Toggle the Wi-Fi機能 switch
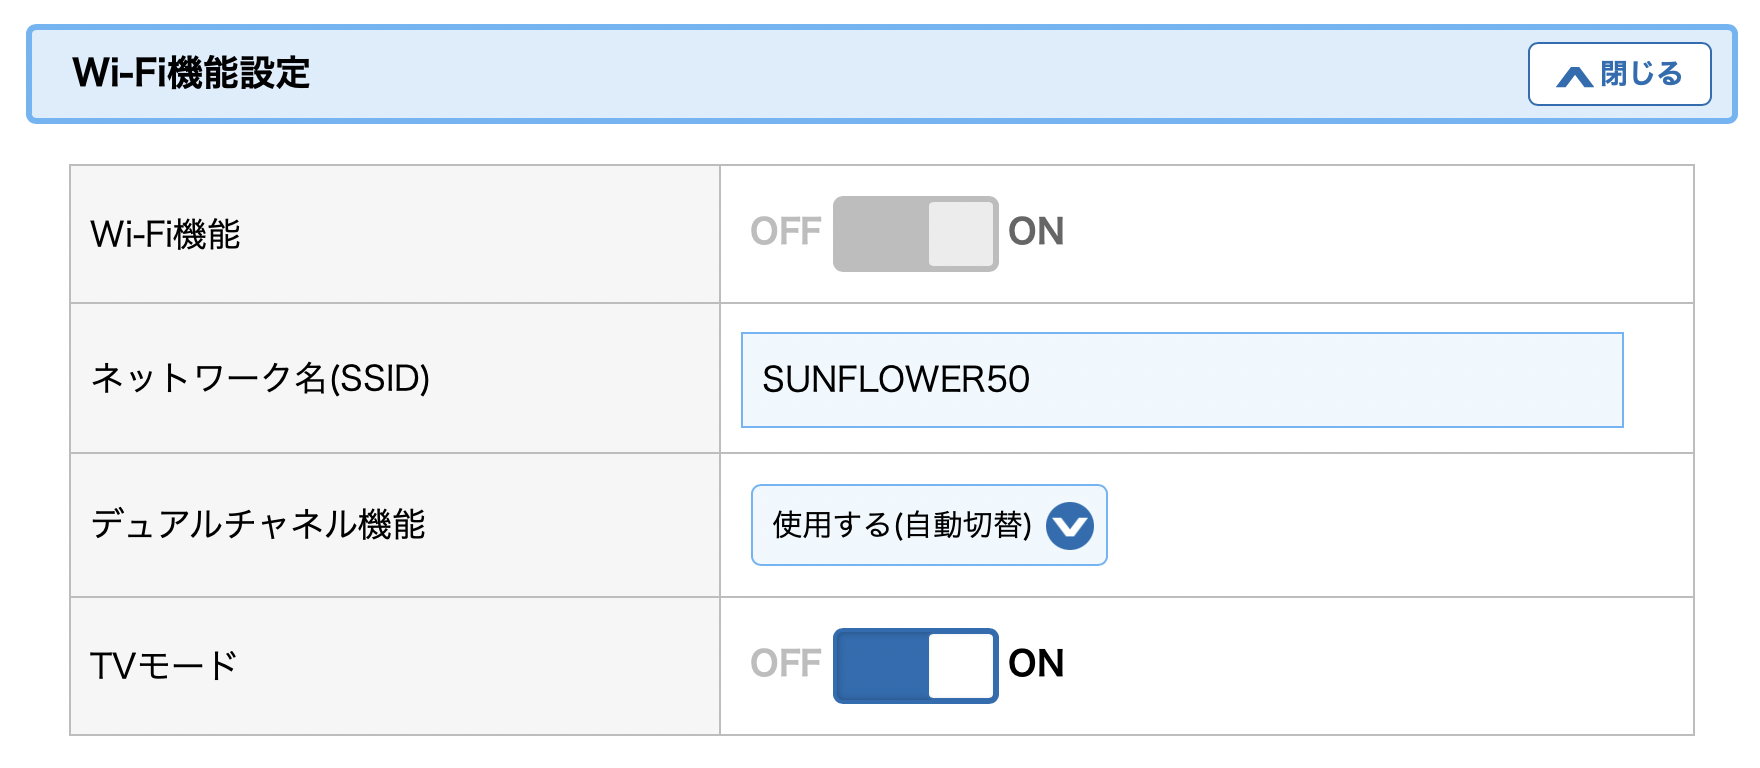The height and width of the screenshot is (768, 1760). point(915,233)
